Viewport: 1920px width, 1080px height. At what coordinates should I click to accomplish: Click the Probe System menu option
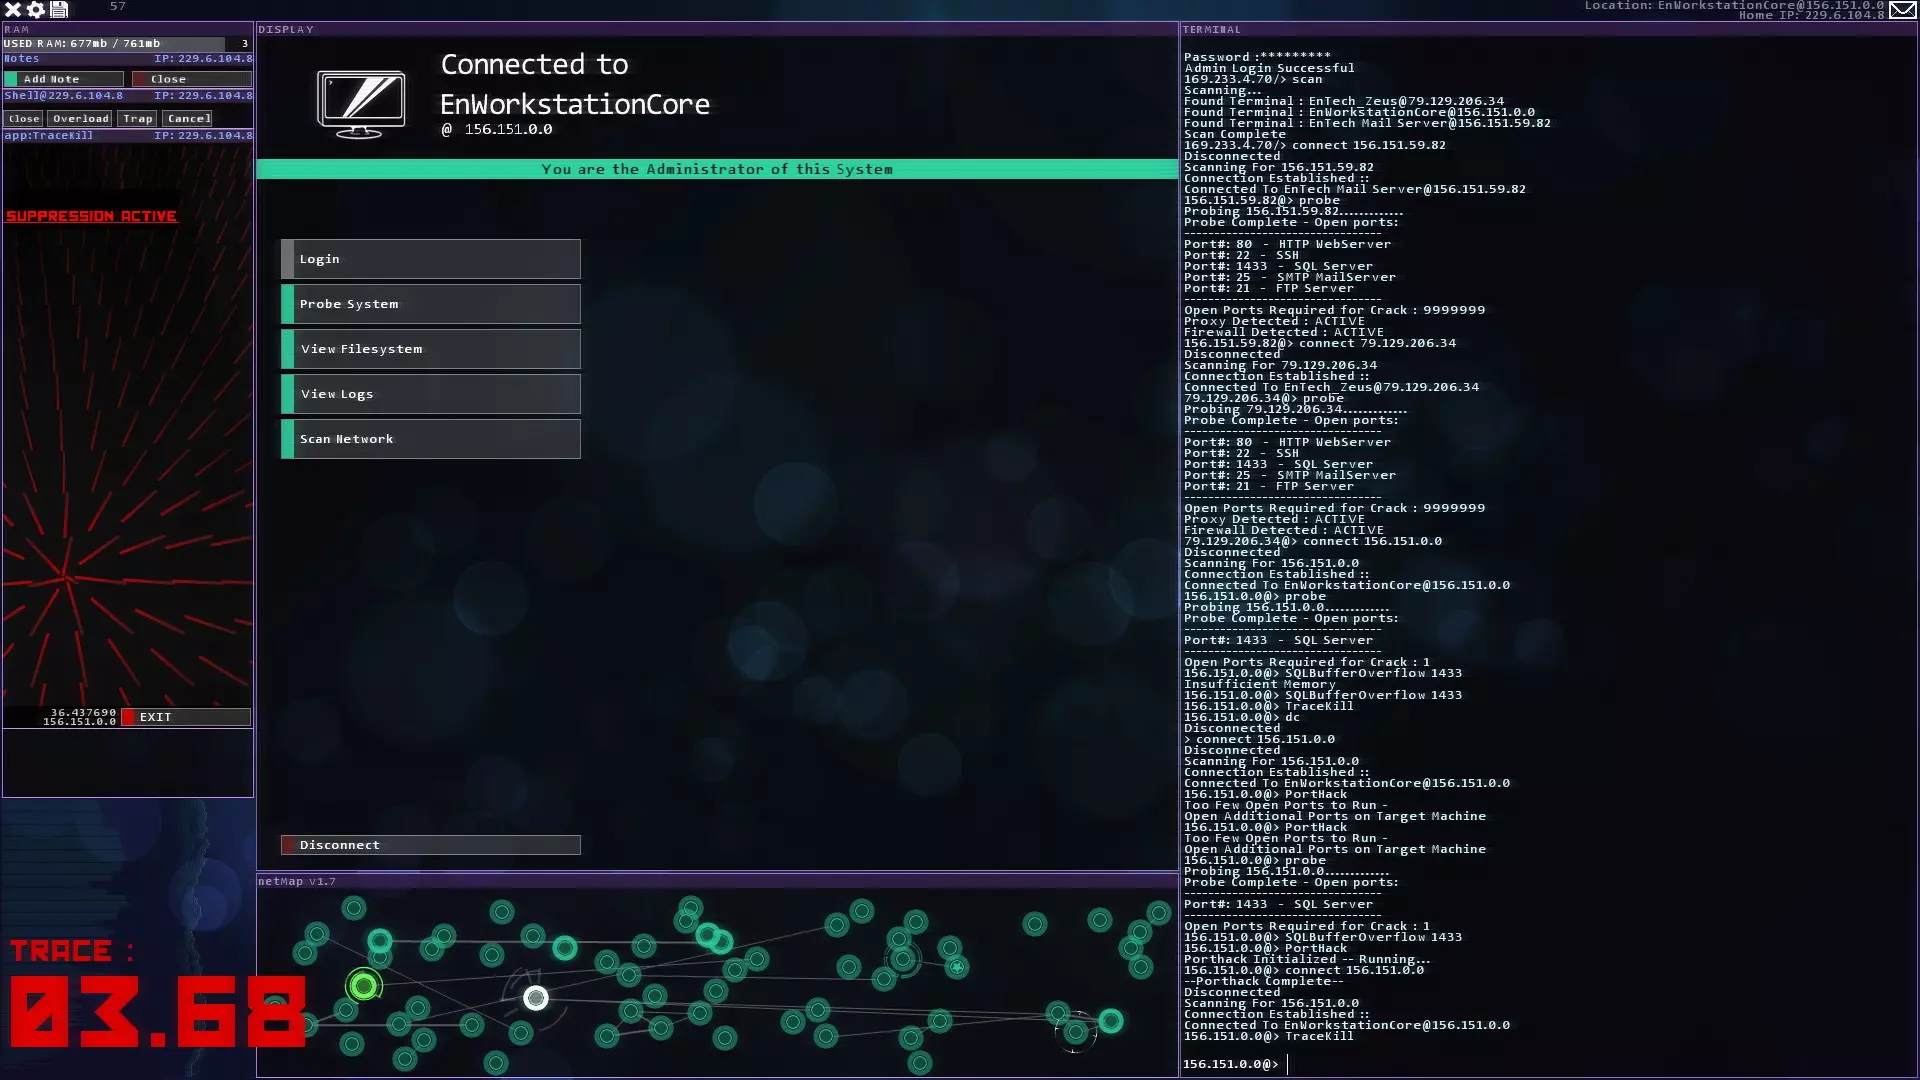430,304
